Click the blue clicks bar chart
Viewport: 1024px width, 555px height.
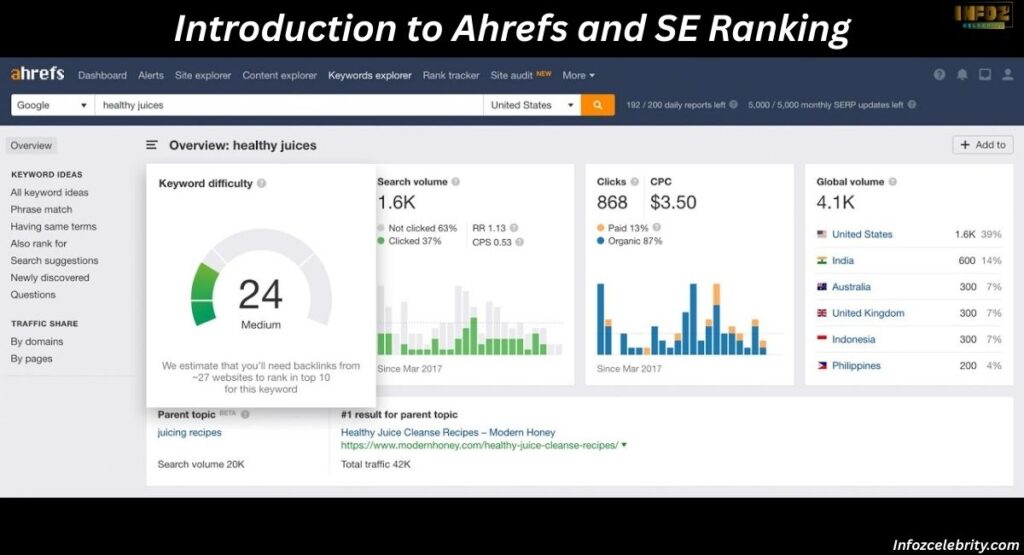[682, 319]
